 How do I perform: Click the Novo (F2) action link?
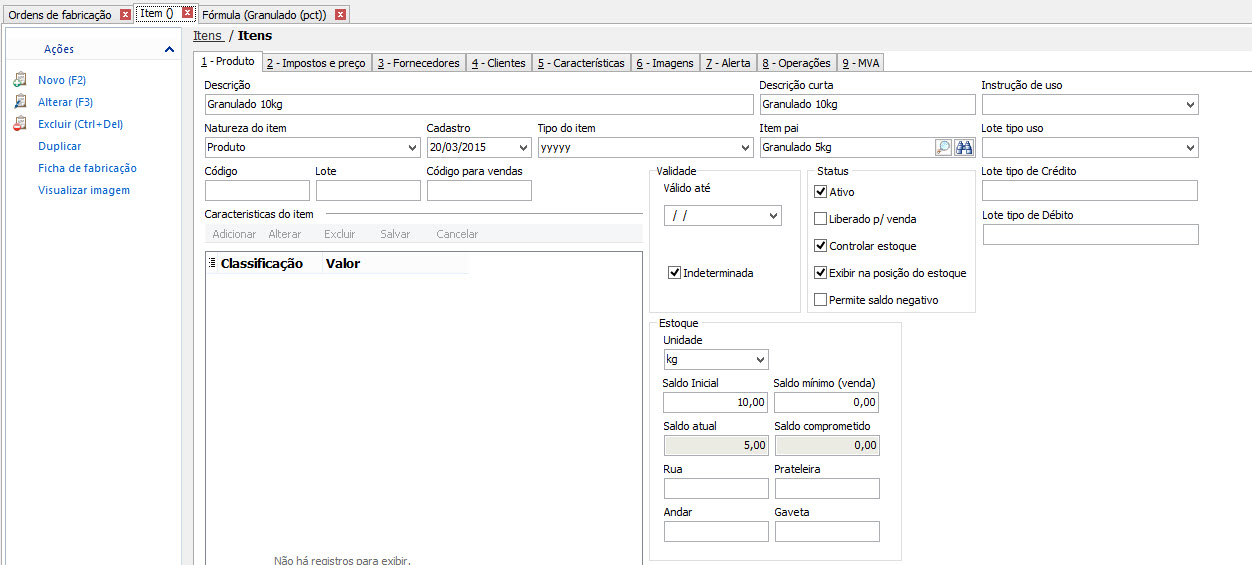point(62,80)
